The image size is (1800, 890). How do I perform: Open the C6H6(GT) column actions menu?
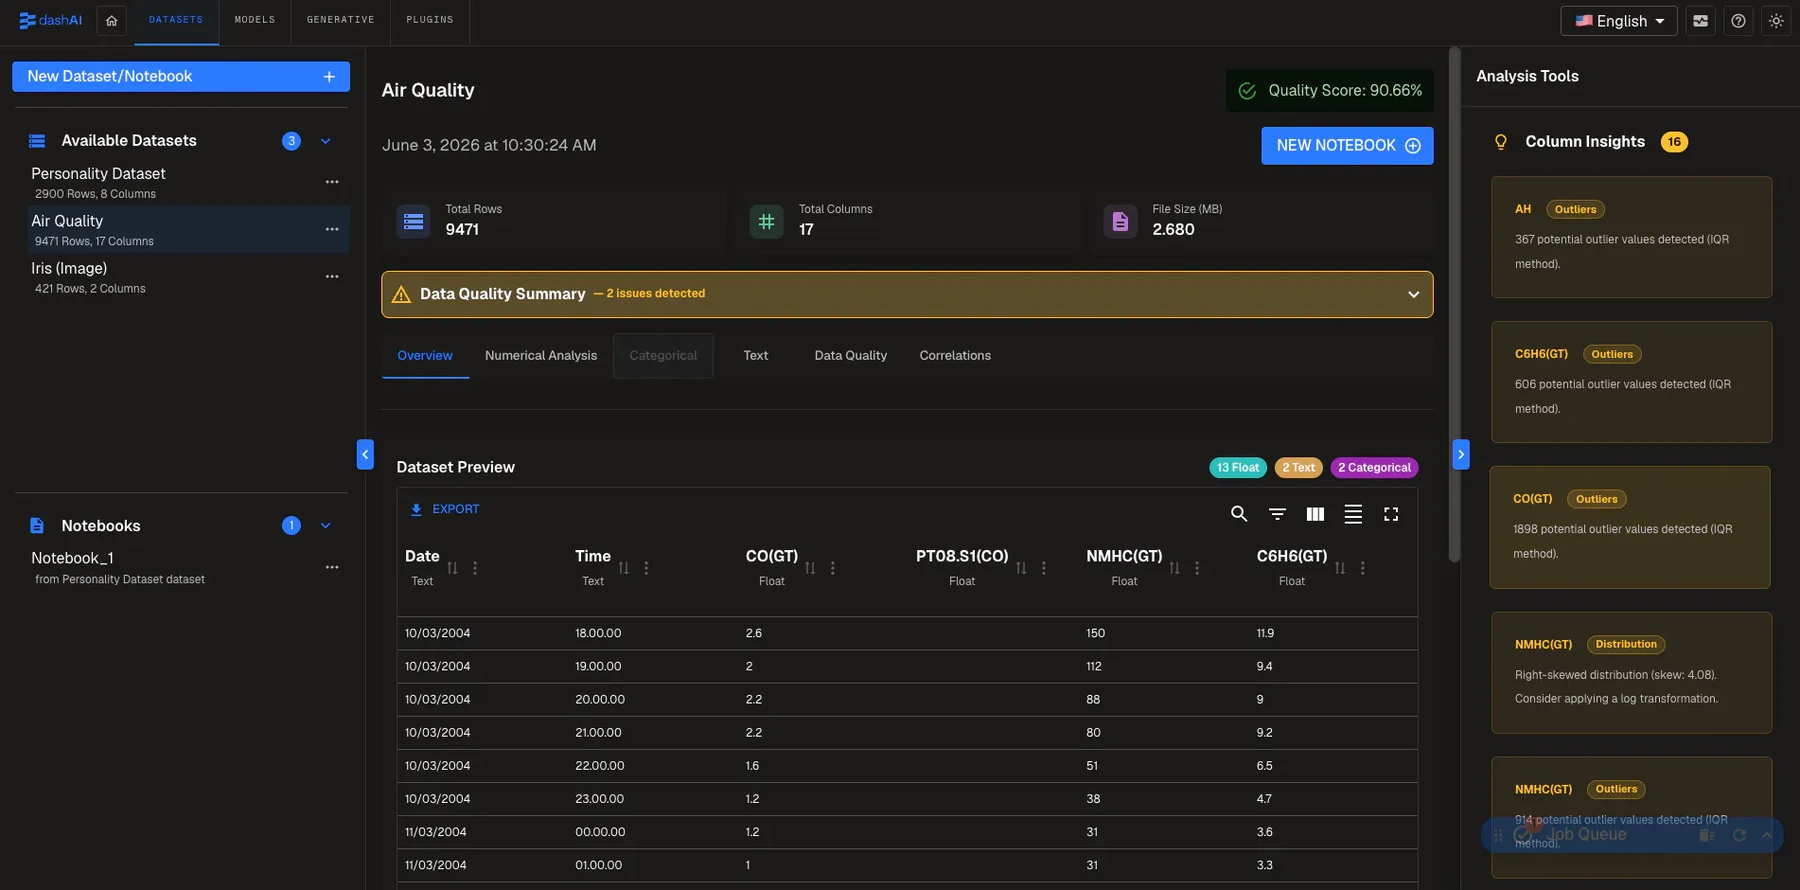click(x=1362, y=568)
